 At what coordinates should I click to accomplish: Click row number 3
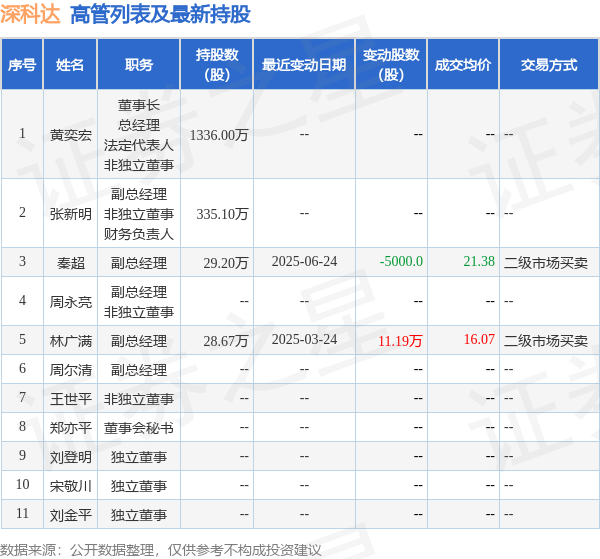22,261
